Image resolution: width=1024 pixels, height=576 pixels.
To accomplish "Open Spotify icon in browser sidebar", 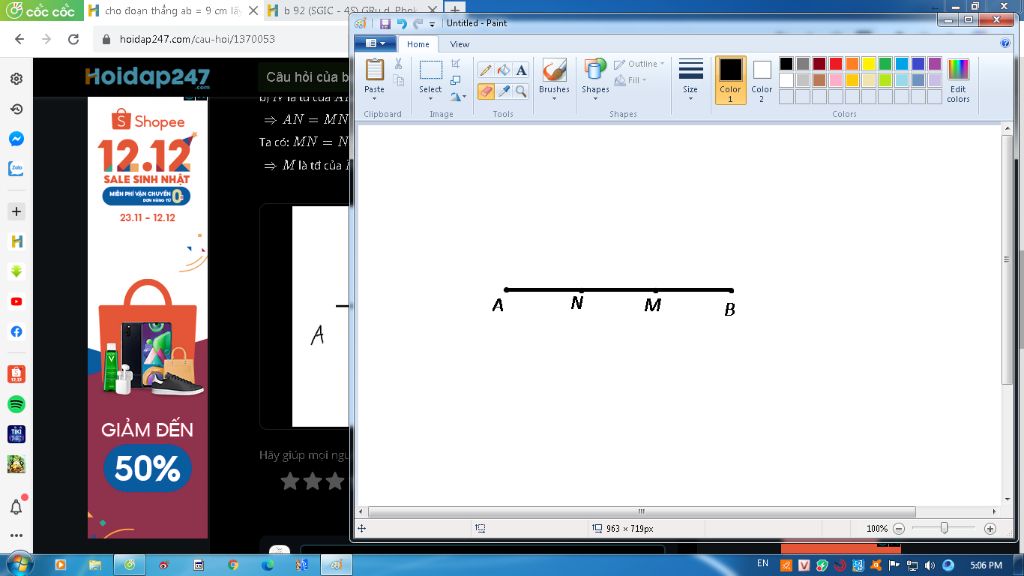I will [16, 404].
